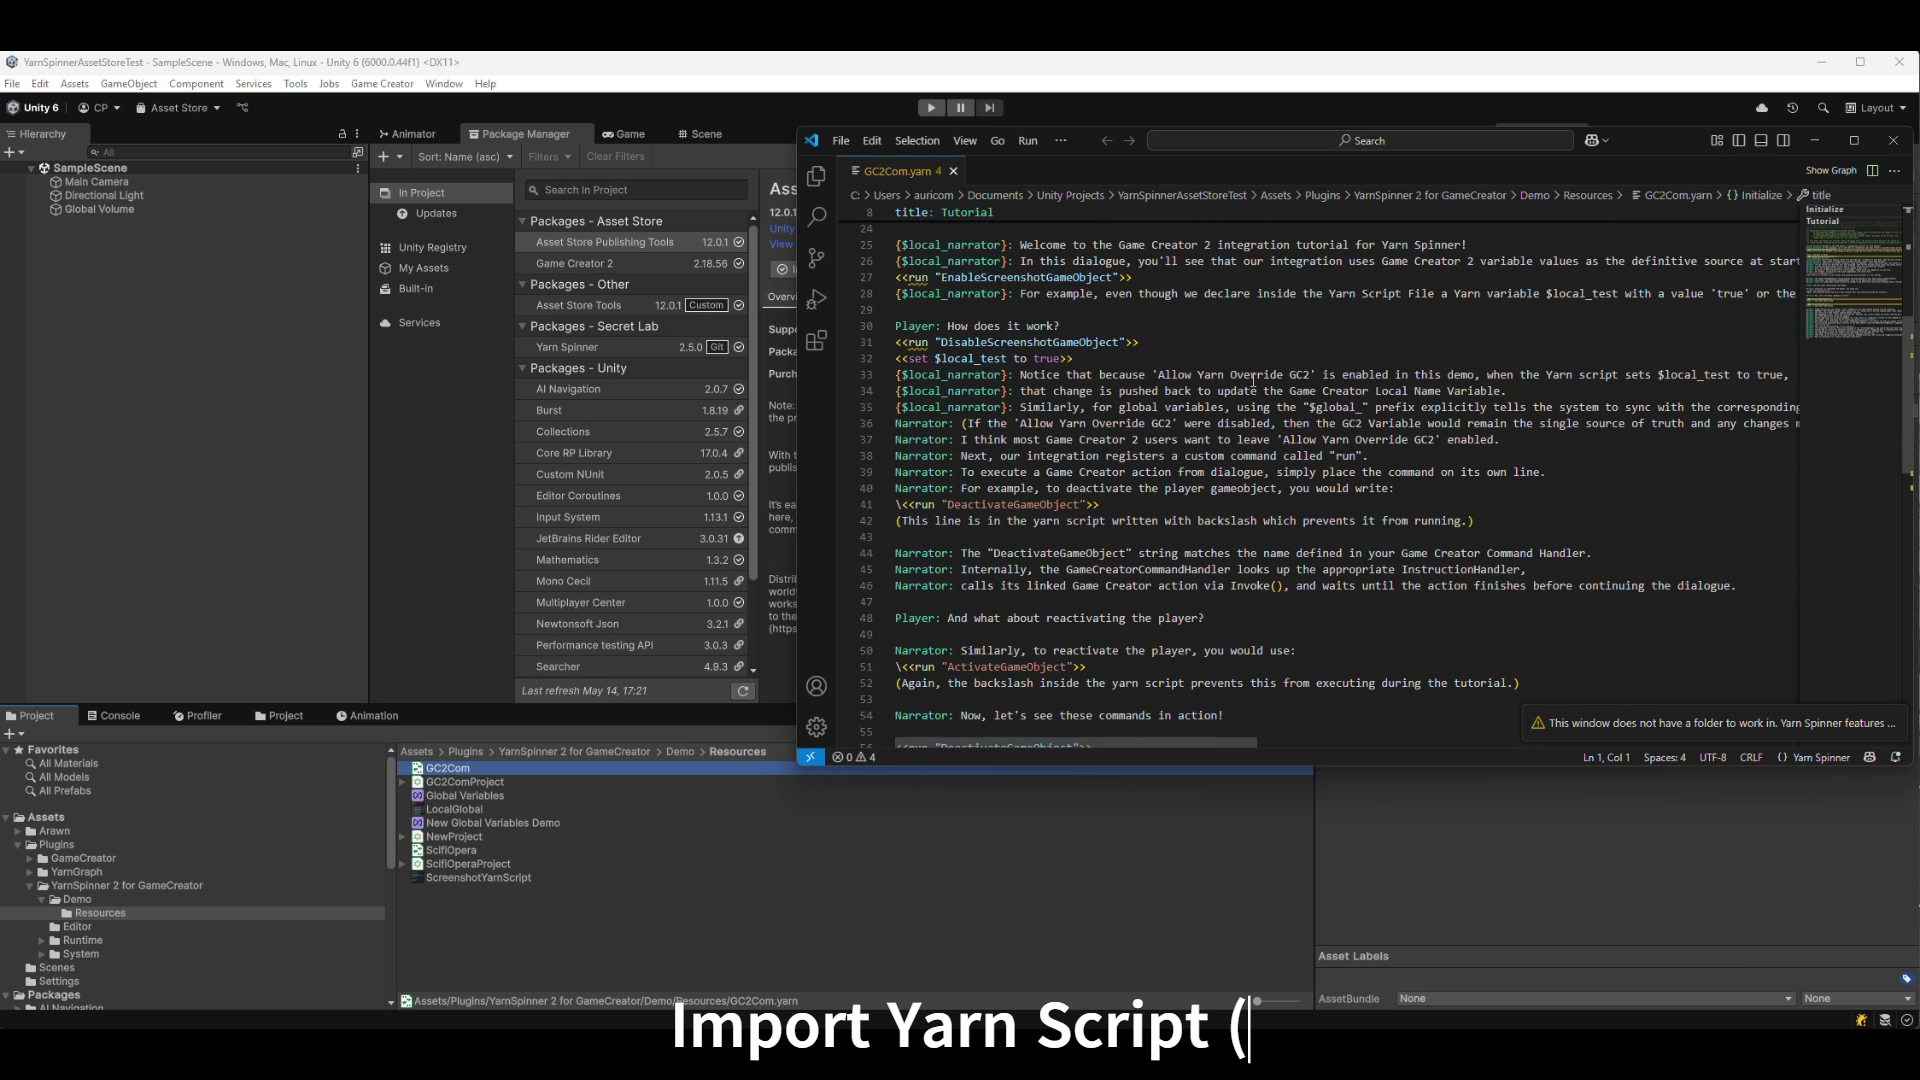Collapse Packages - Secret Lab group
The width and height of the screenshot is (1920, 1080).
(x=522, y=326)
